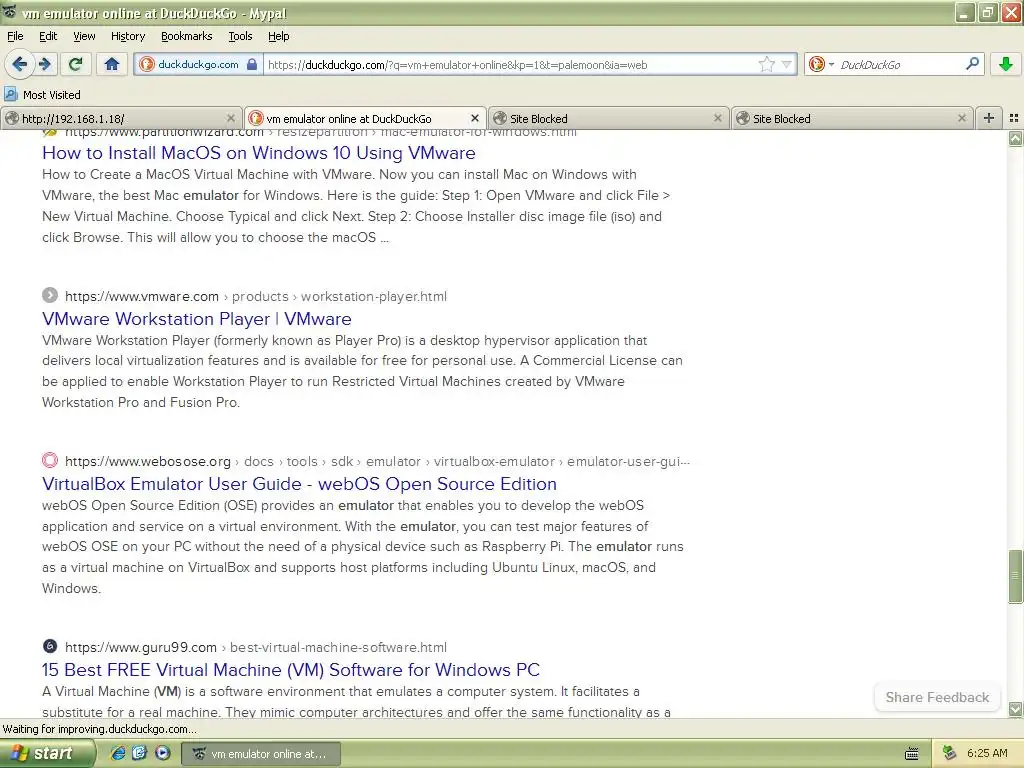Focus the DuckDuckGo search box
This screenshot has height=768, width=1024.
[x=898, y=65]
